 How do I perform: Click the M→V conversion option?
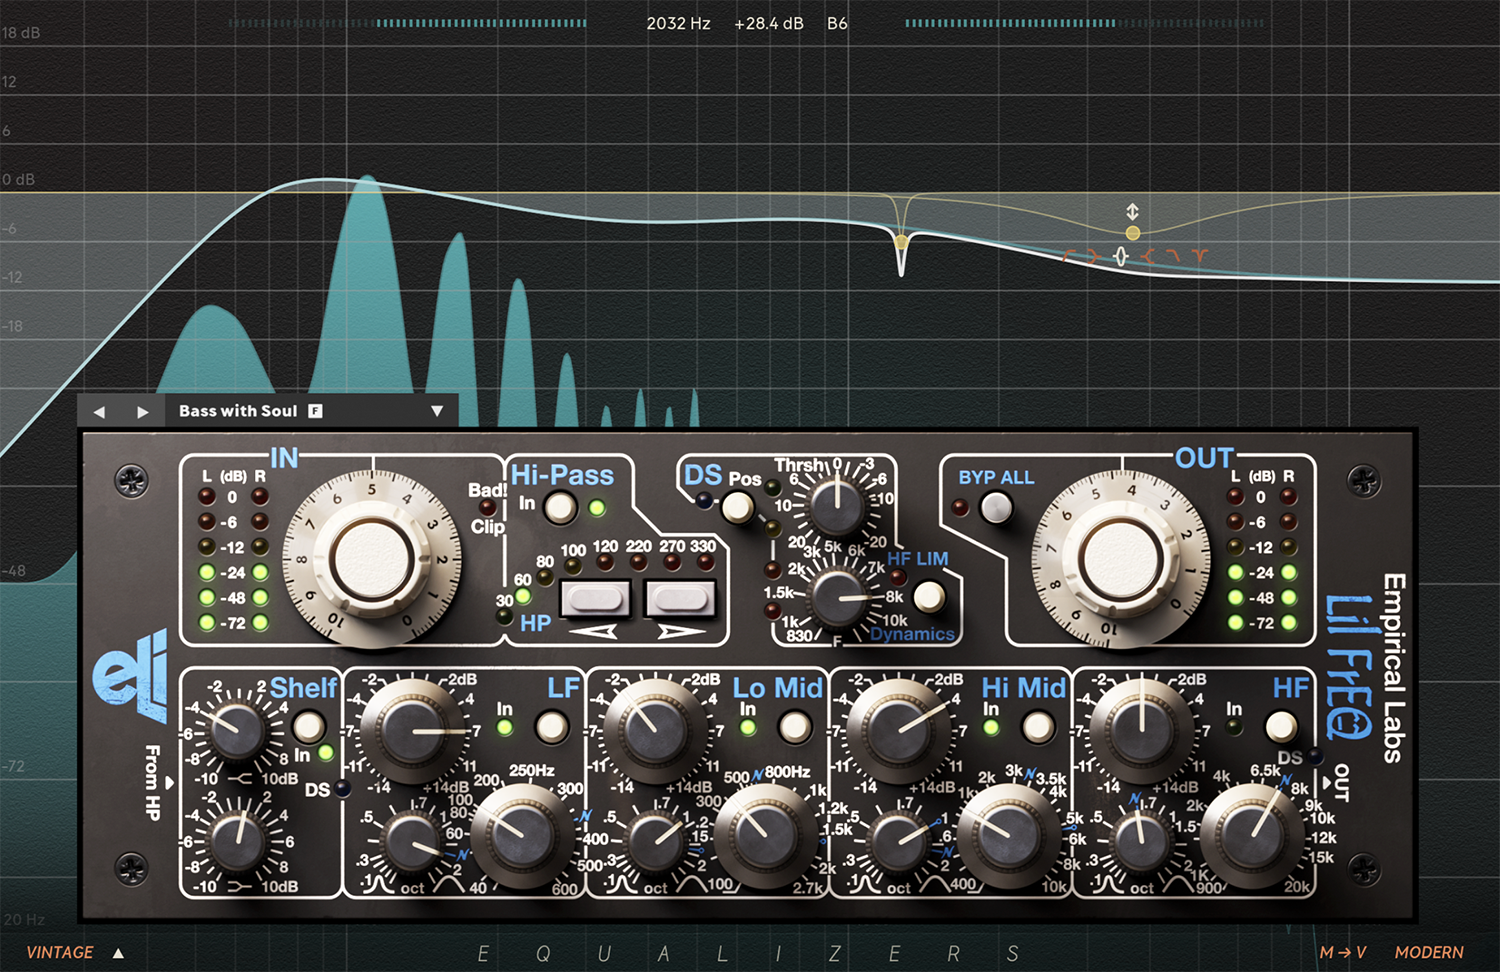tap(1342, 953)
